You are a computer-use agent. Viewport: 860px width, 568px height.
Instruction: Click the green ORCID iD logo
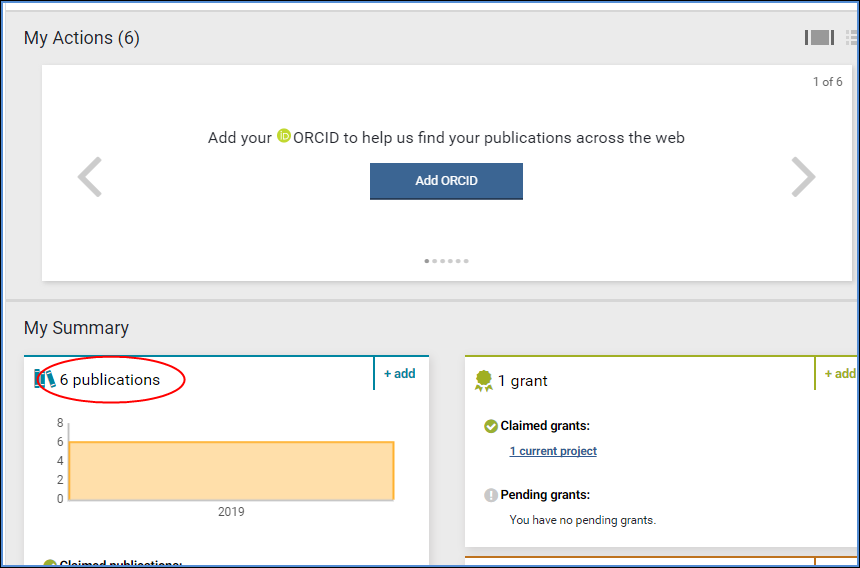[x=284, y=136]
